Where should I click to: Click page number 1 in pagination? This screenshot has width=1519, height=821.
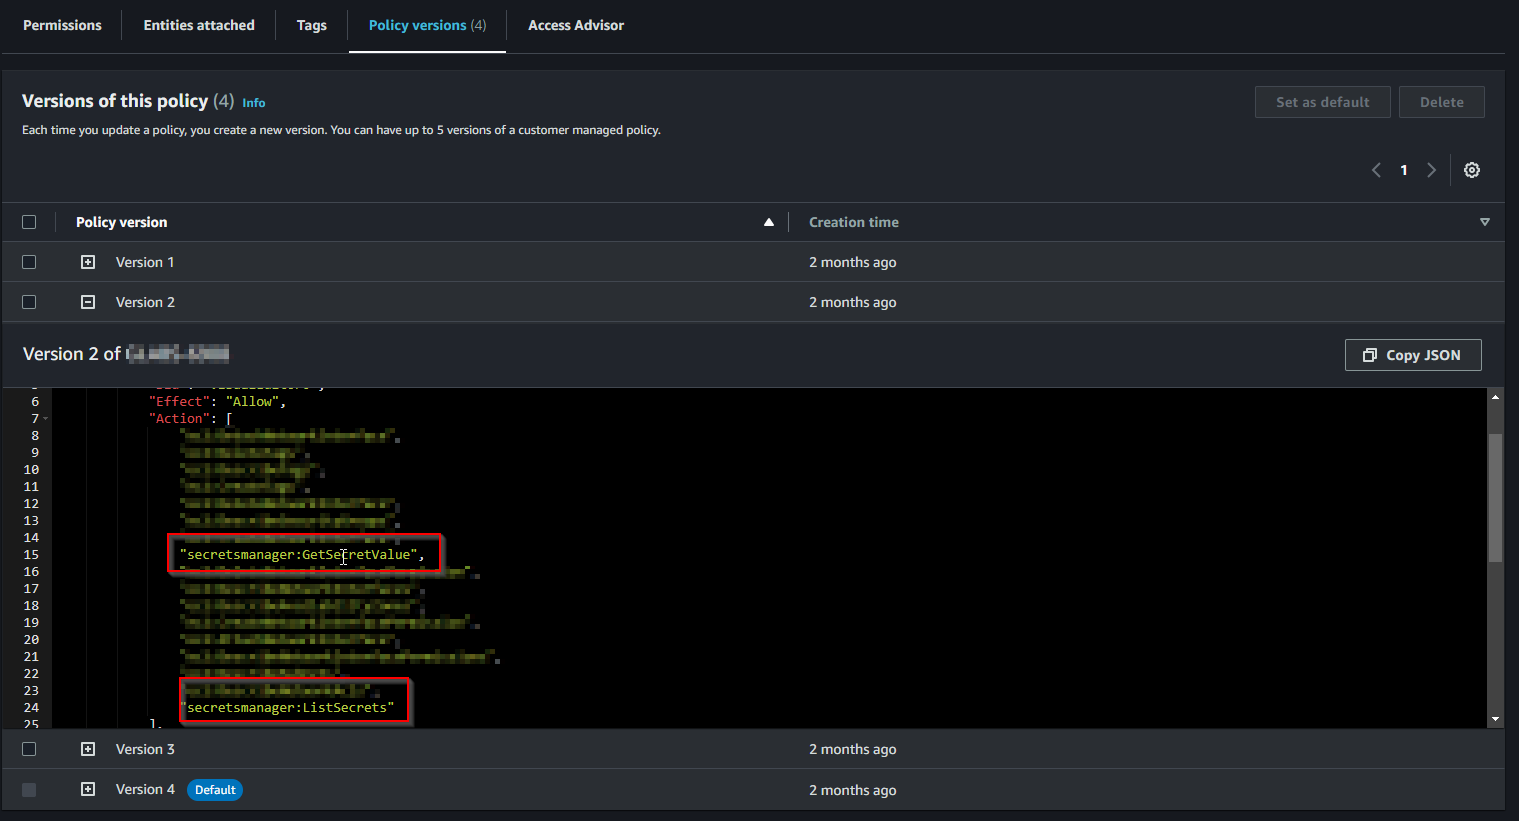[x=1404, y=170]
